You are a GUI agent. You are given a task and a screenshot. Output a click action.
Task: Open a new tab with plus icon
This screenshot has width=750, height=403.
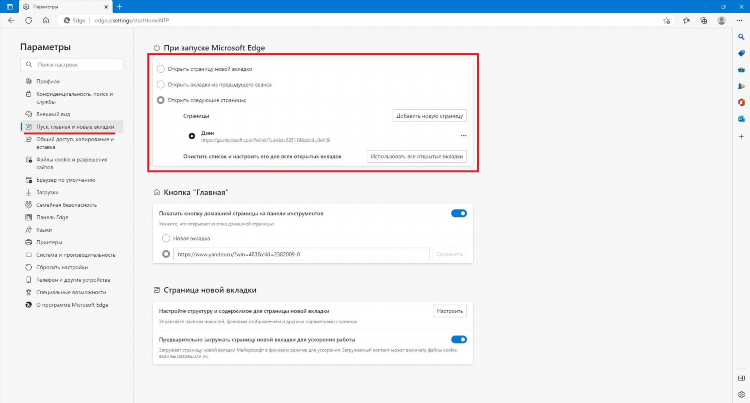pyautogui.click(x=120, y=7)
